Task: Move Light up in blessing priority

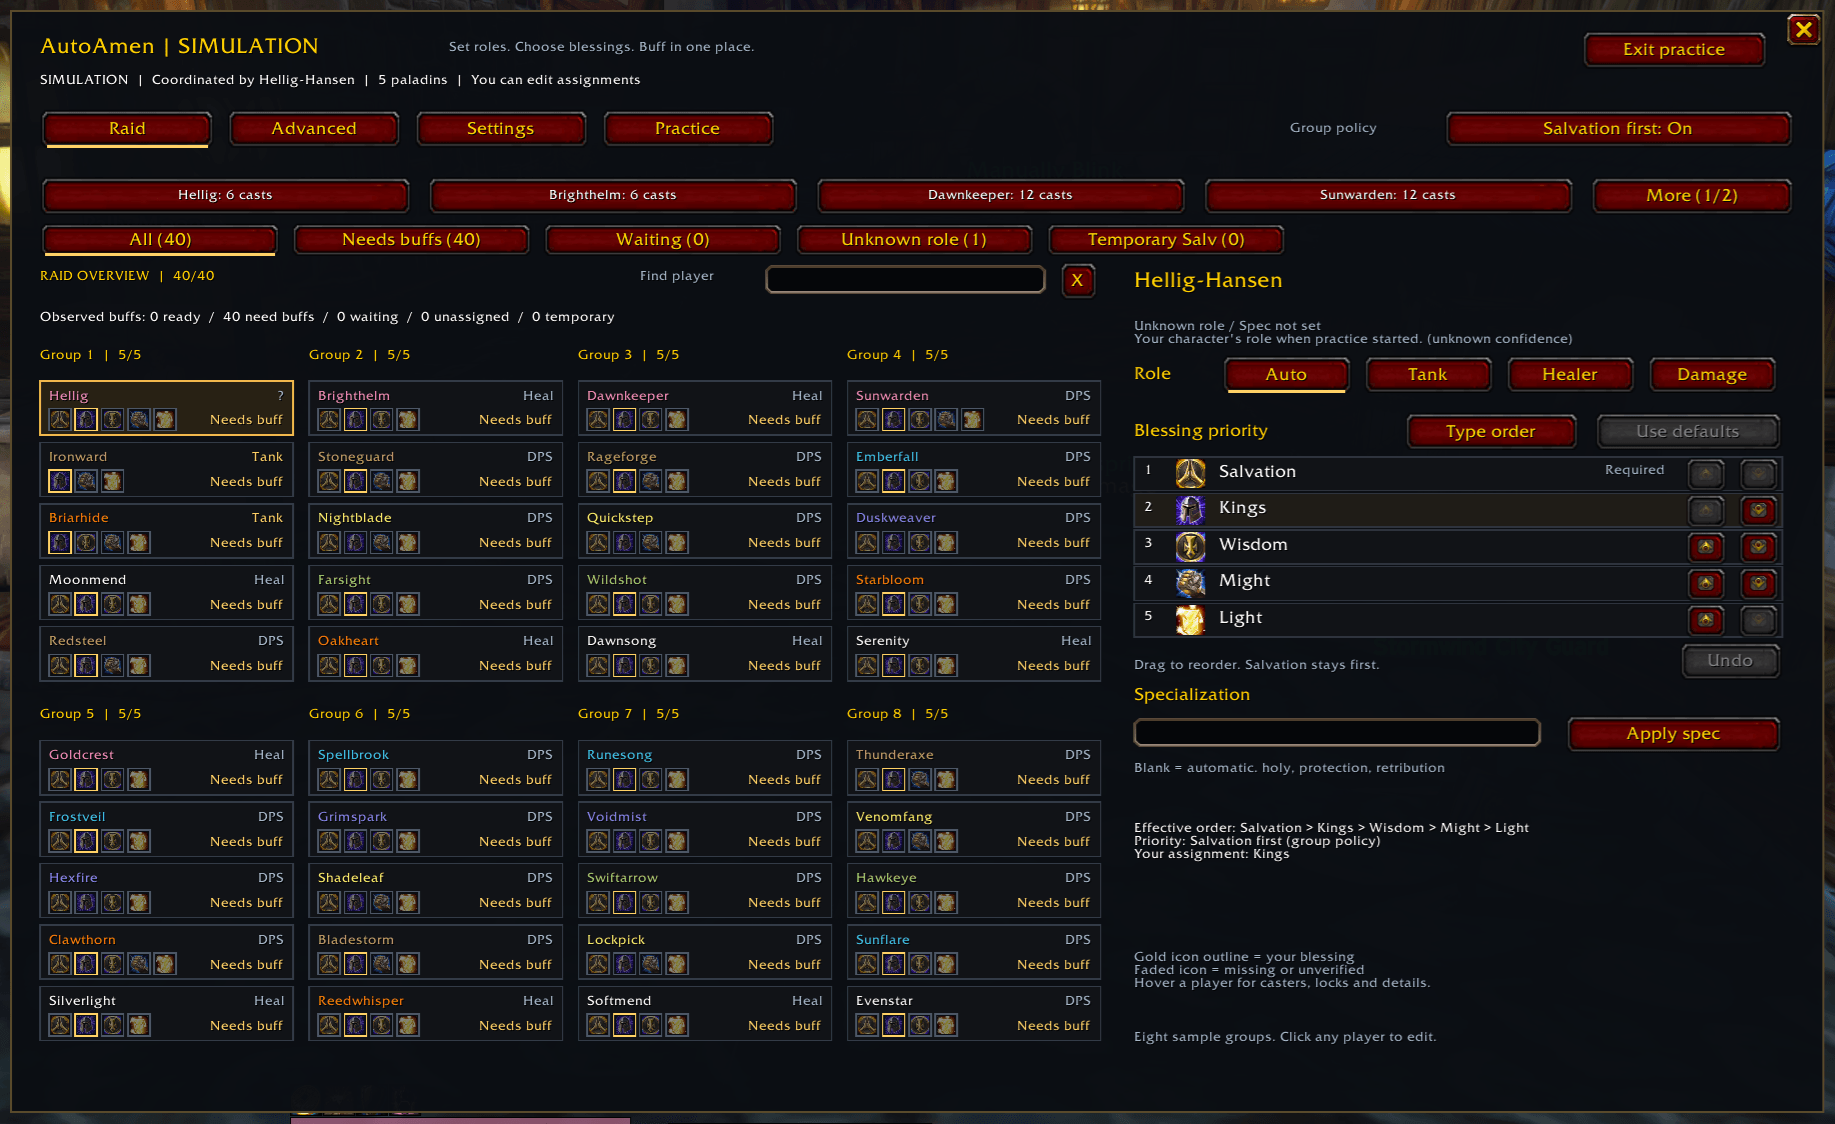Action: tap(1706, 620)
